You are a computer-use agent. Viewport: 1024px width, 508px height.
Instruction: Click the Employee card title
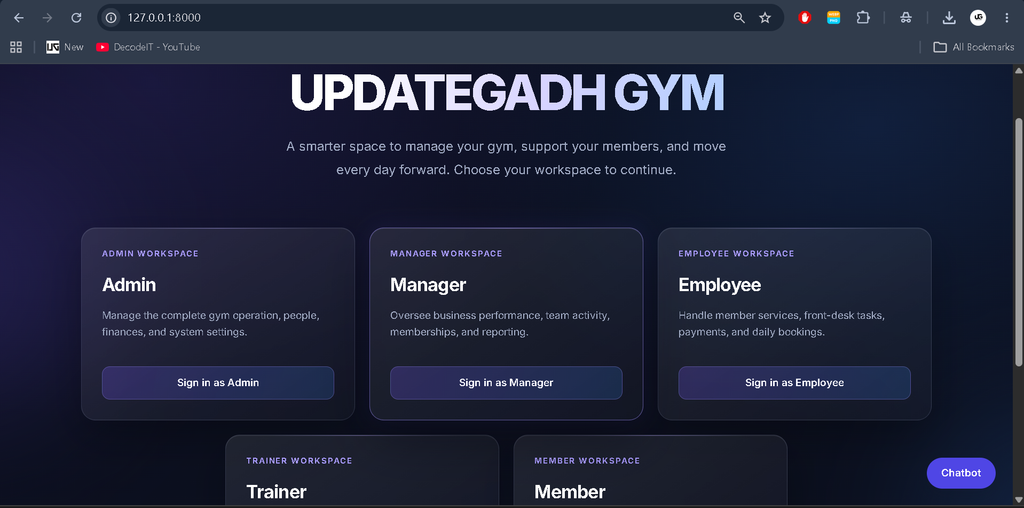719,285
